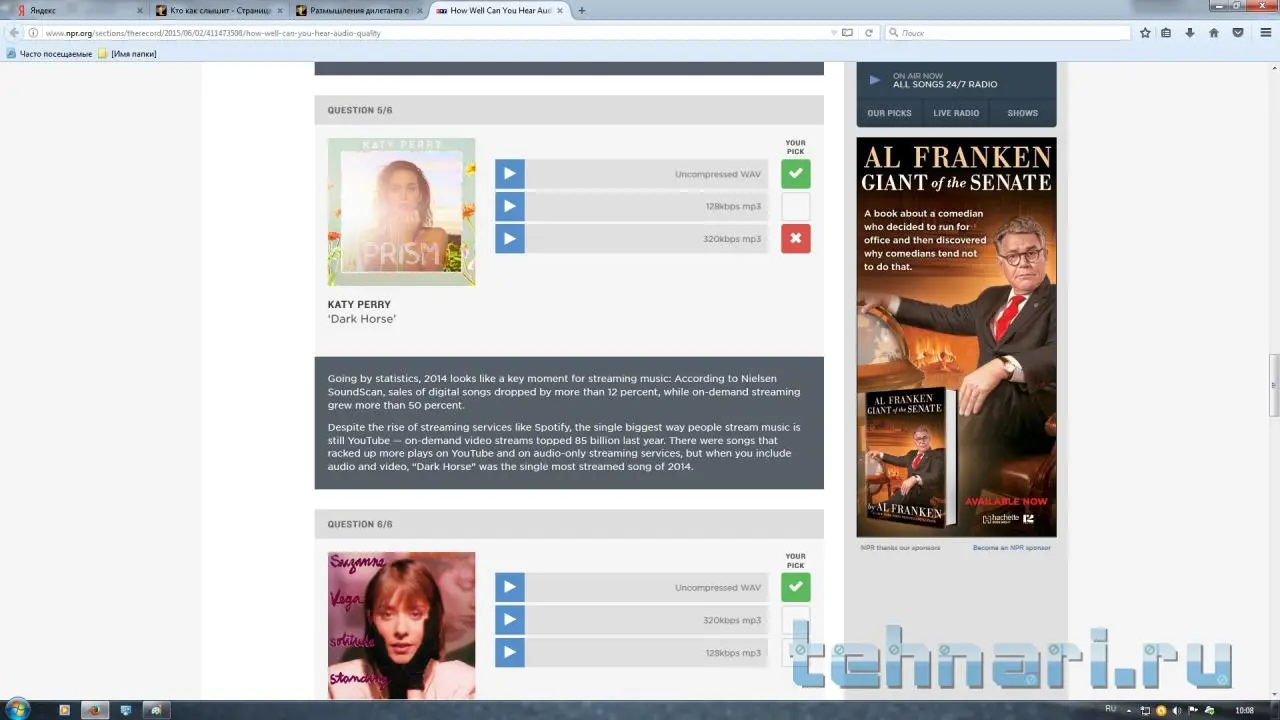Play the 128kbps mp3 sample for Dark Horse
Image resolution: width=1280 pixels, height=720 pixels.
tap(509, 206)
